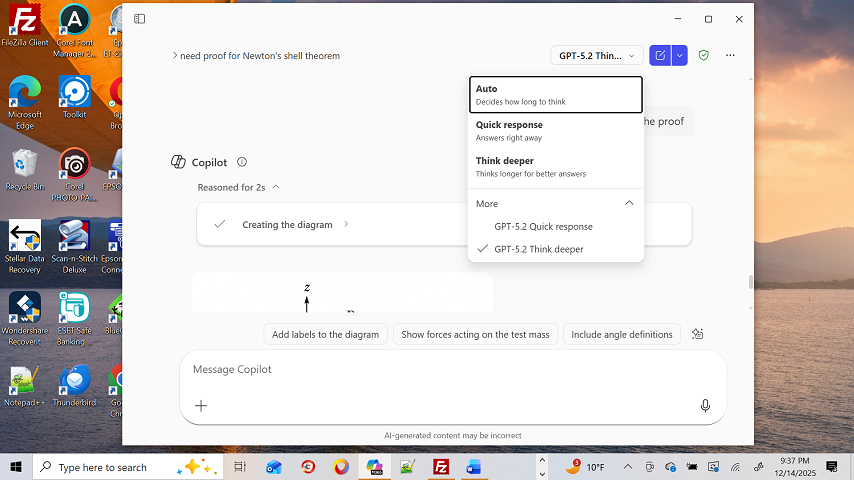
Task: Select the Quick response mode
Action: (555, 131)
